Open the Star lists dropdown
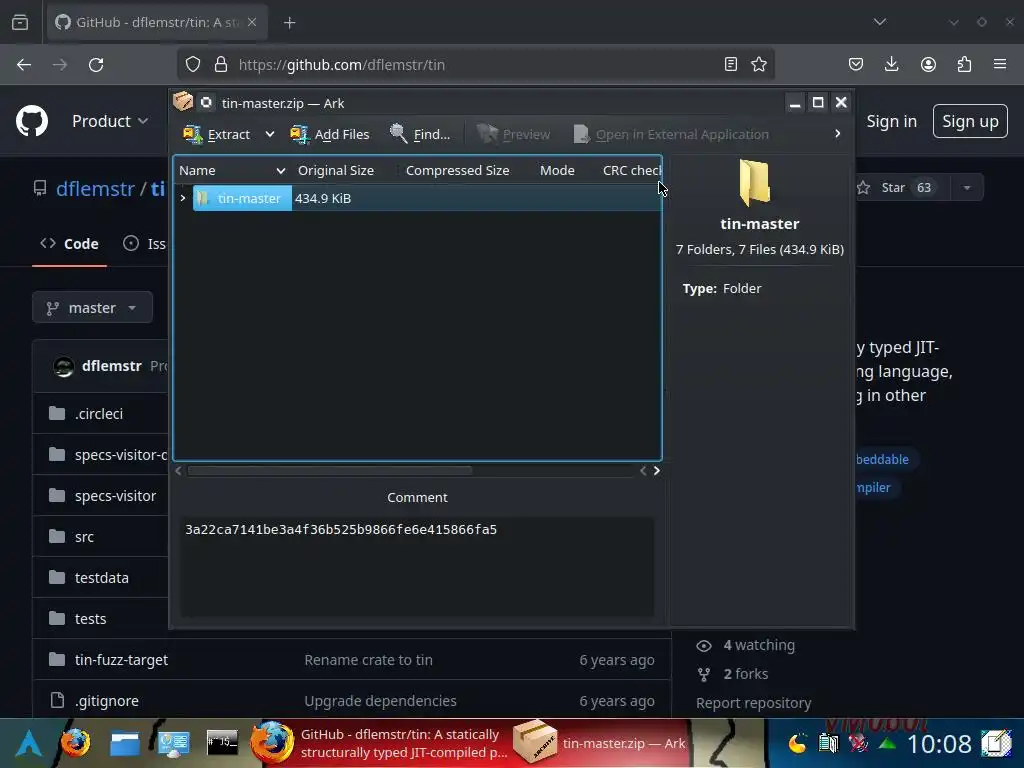 pos(967,188)
